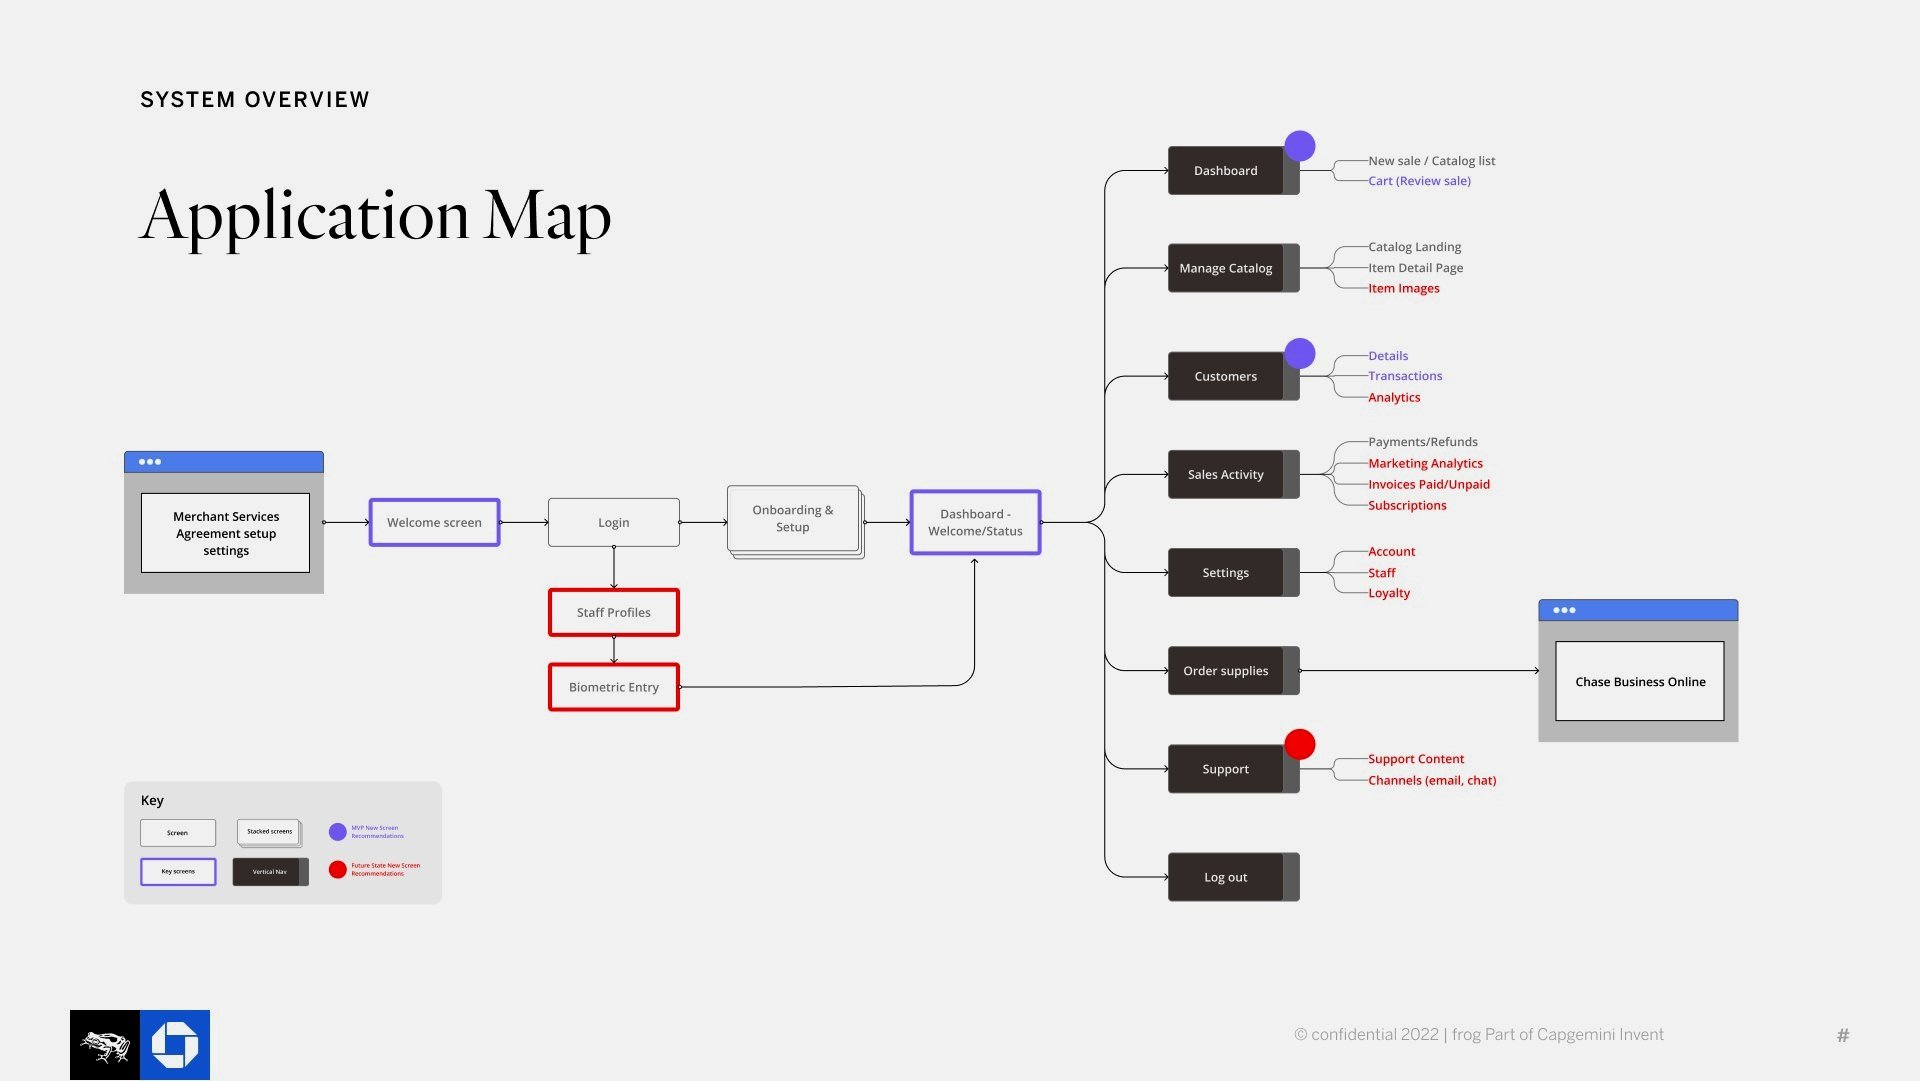The height and width of the screenshot is (1081, 1920).
Task: Click the purple dot on Dashboard
Action: pyautogui.click(x=1299, y=146)
